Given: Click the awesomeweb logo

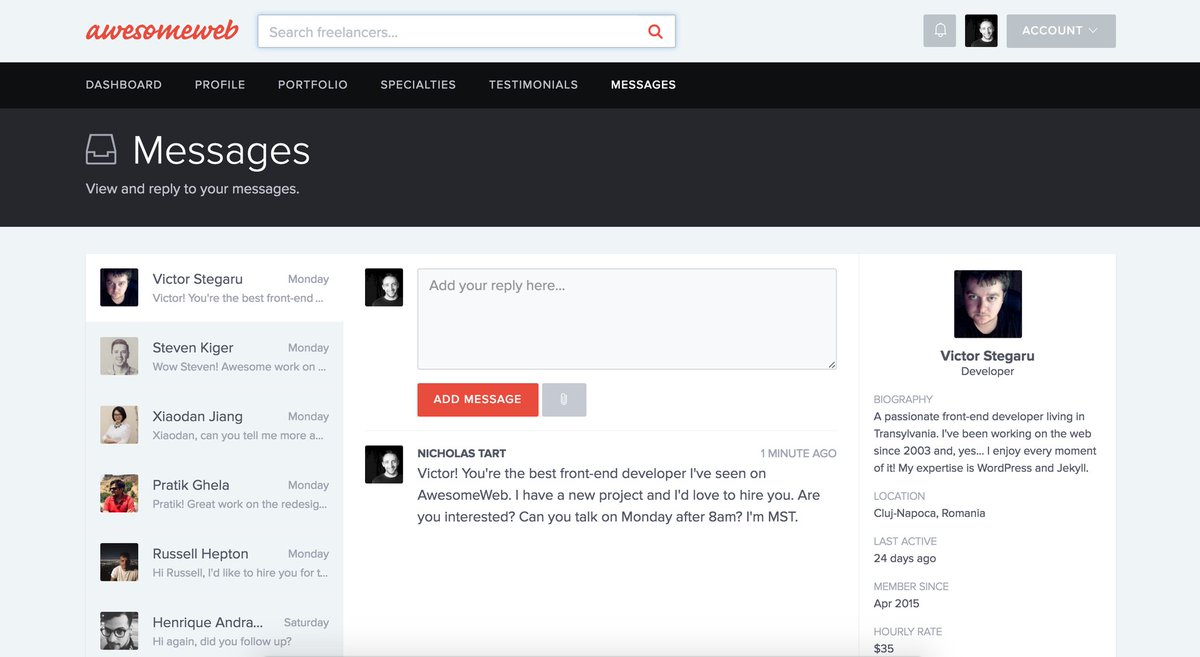Looking at the screenshot, I should click(x=162, y=30).
